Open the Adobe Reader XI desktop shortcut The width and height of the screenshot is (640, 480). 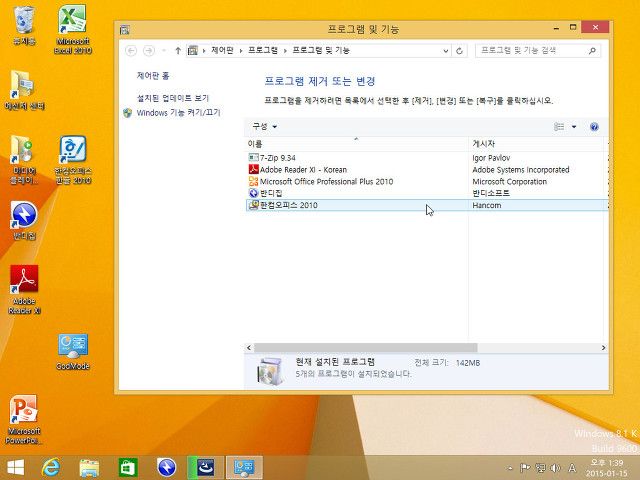click(24, 289)
